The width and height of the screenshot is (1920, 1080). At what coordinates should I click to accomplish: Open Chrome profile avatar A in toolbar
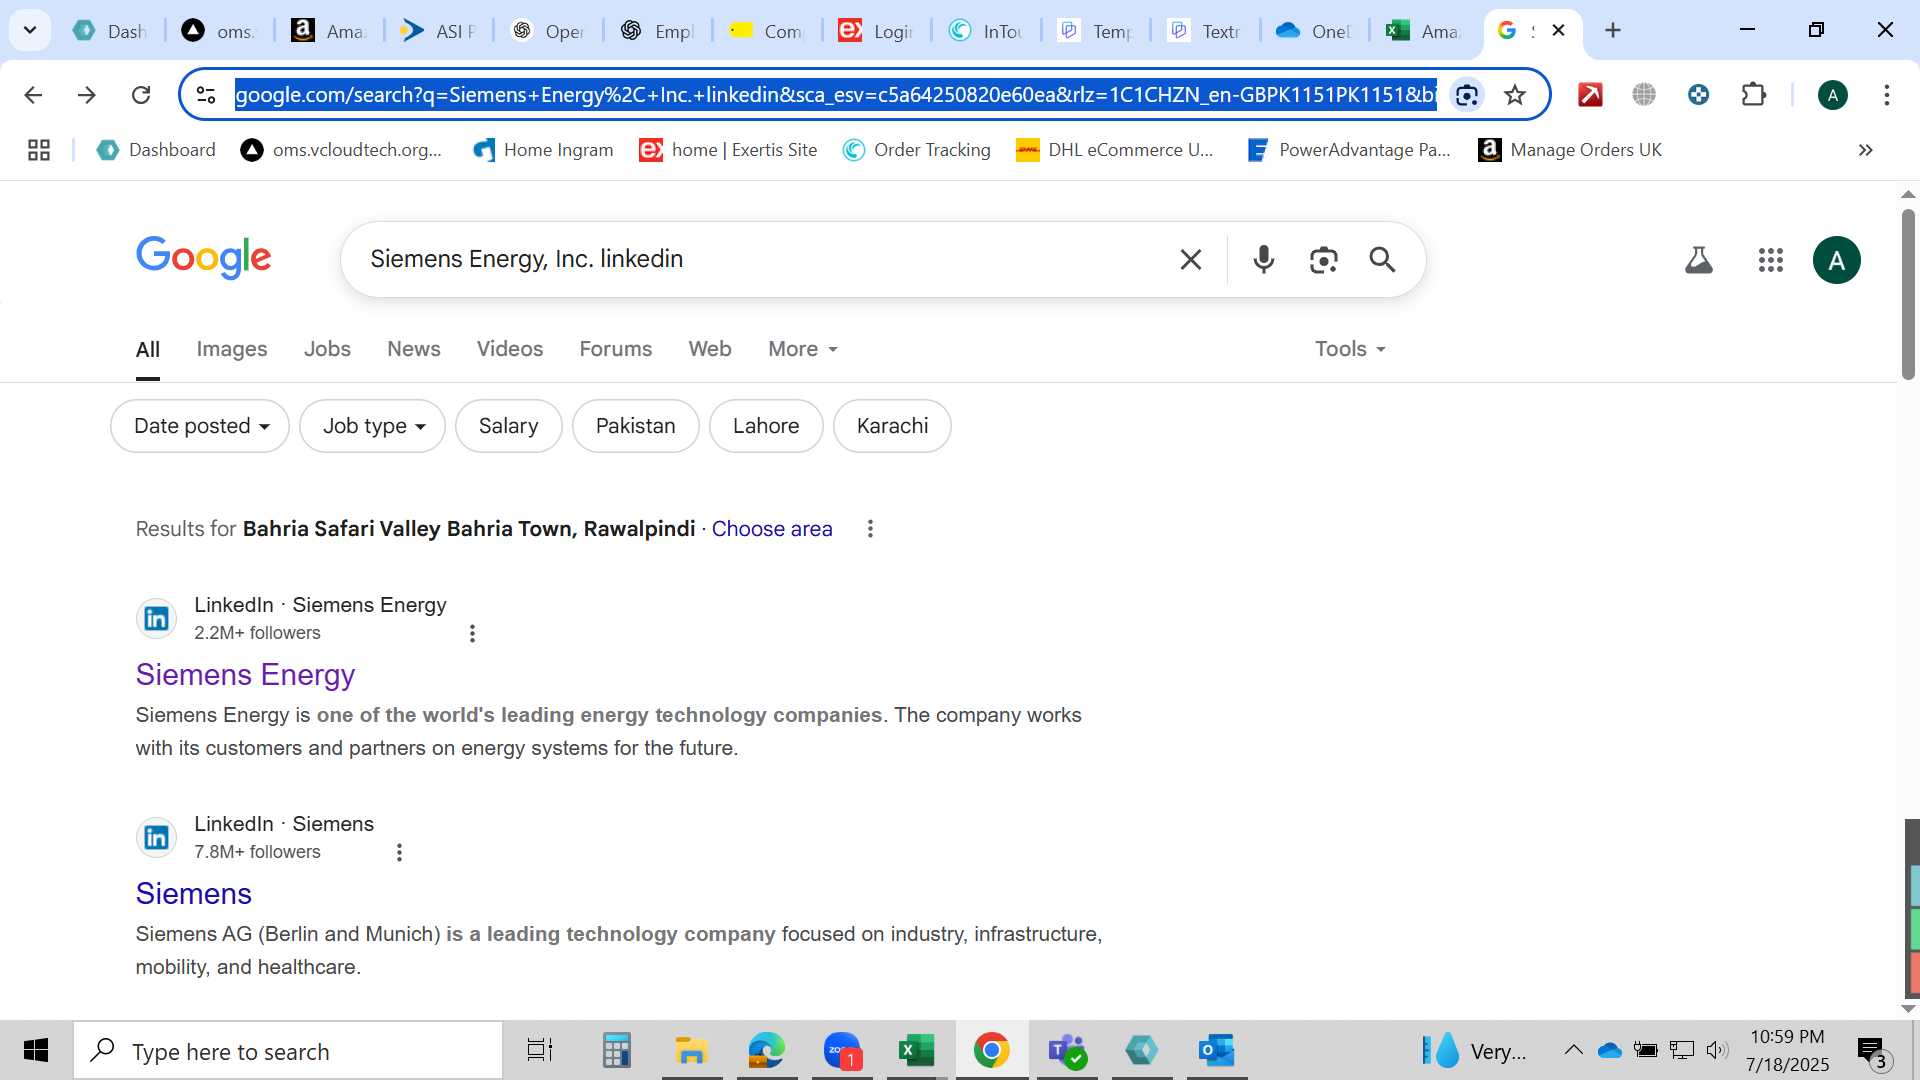click(1833, 95)
